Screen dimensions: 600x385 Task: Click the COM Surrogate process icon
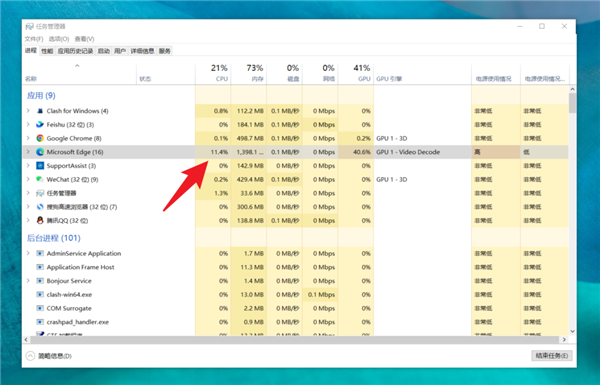coord(40,308)
